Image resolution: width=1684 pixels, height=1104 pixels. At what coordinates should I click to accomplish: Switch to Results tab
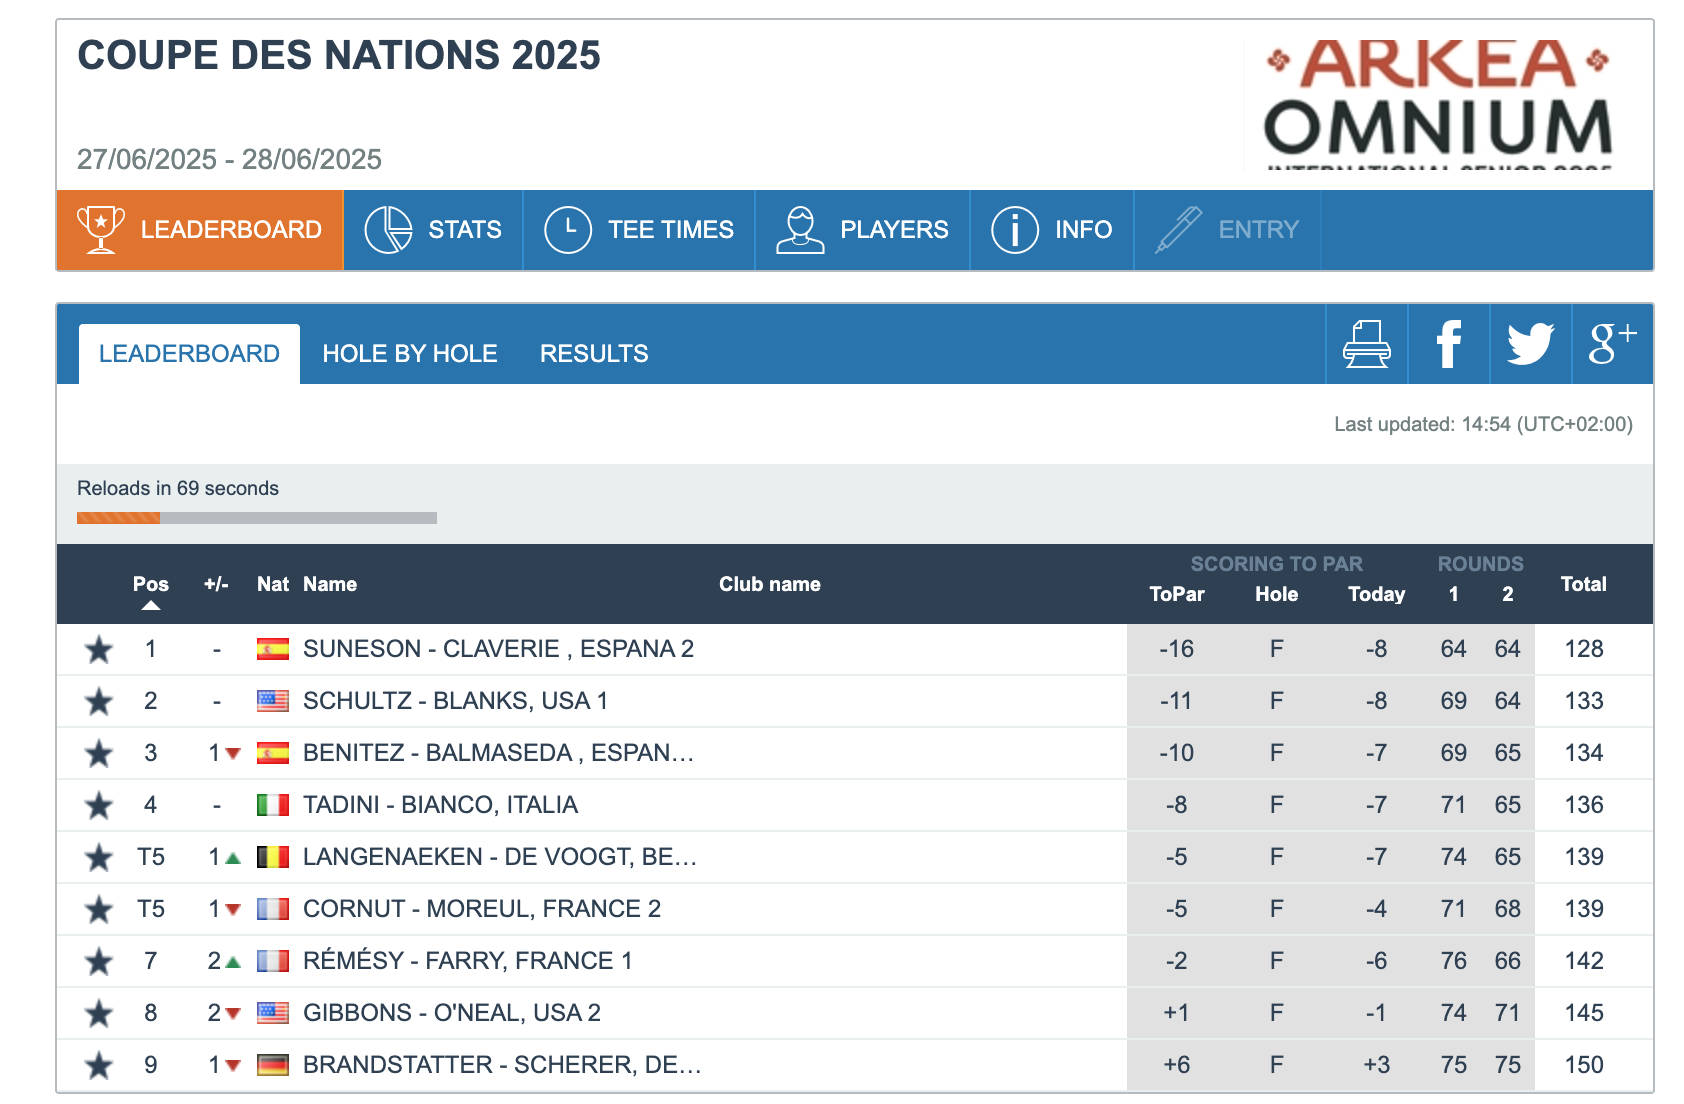pos(594,354)
